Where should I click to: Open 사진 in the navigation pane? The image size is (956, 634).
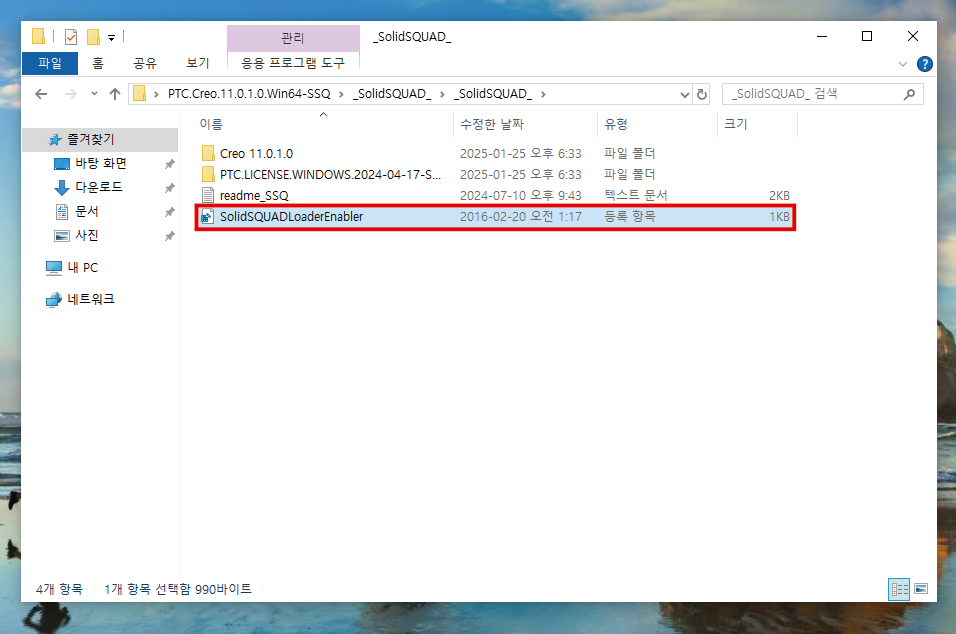pyautogui.click(x=87, y=235)
